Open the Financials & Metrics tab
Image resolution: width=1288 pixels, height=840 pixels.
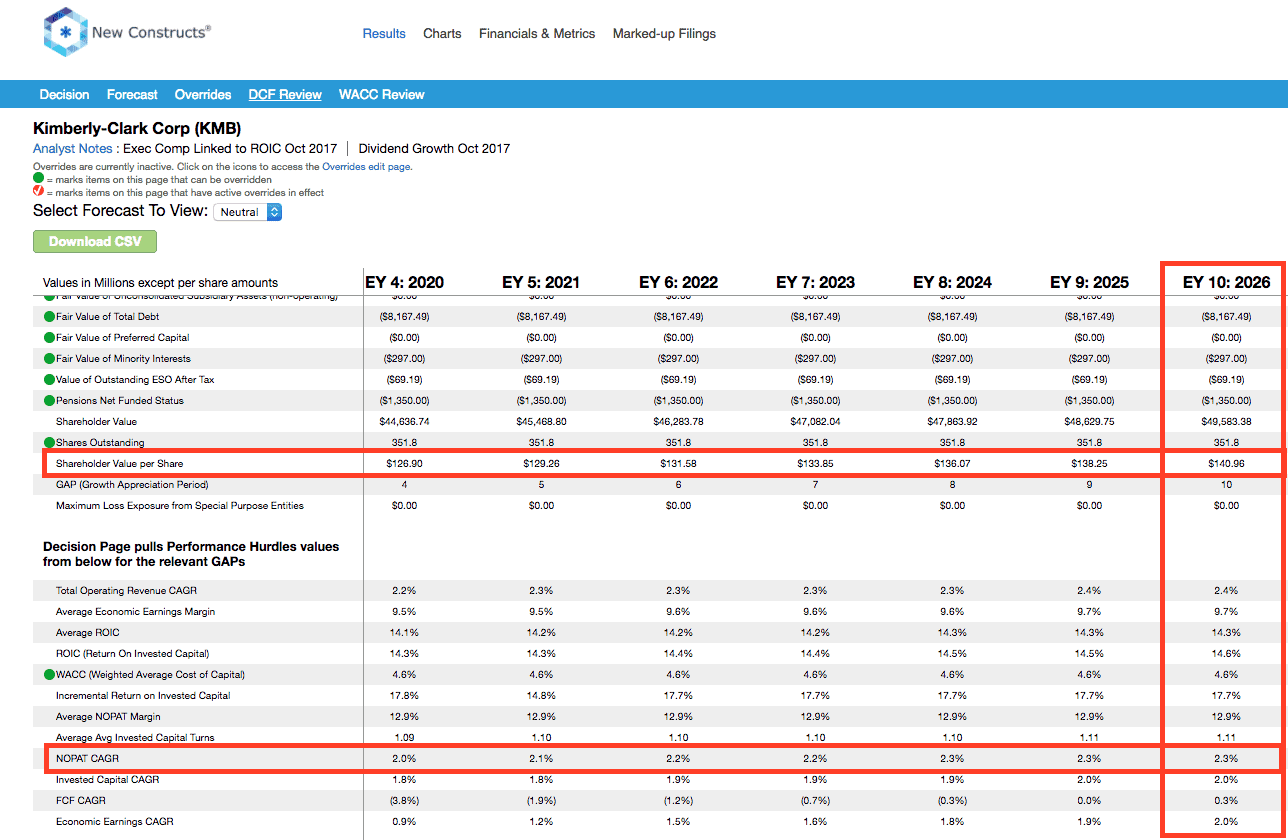[x=537, y=33]
